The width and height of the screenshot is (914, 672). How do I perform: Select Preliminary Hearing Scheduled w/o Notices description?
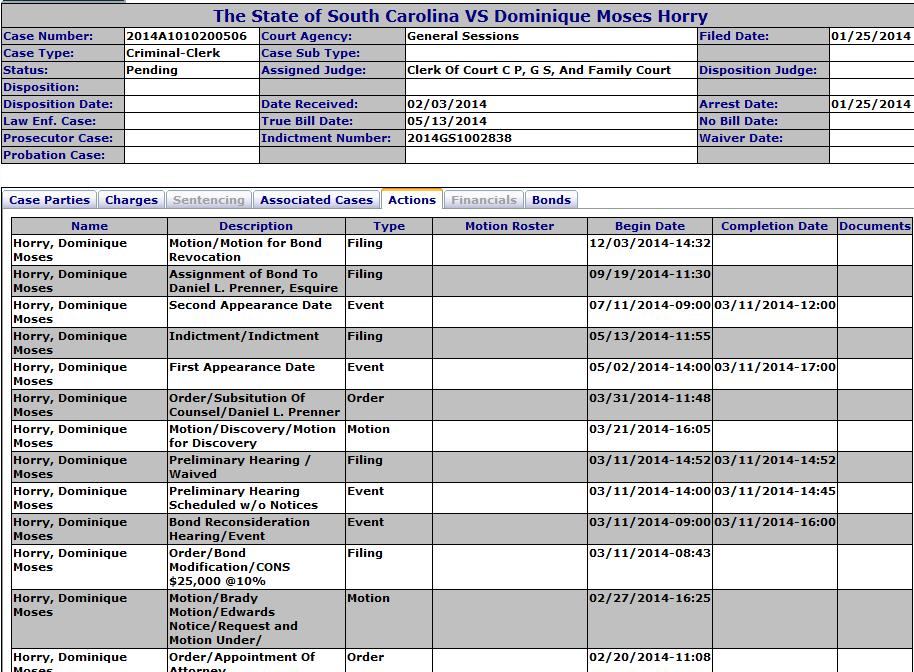244,498
